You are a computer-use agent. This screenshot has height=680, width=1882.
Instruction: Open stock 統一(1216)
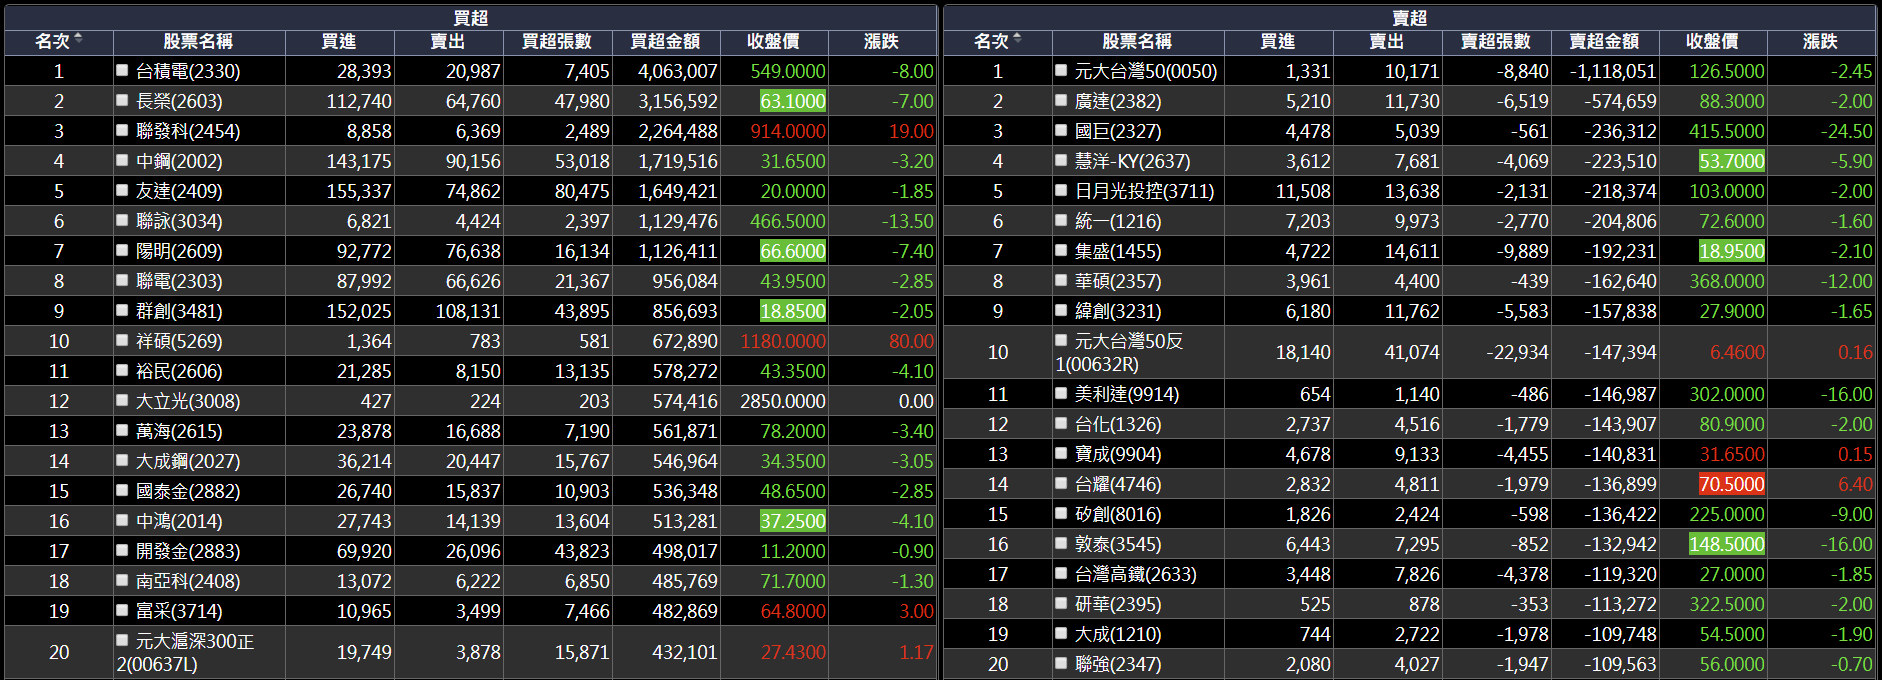coord(1118,221)
